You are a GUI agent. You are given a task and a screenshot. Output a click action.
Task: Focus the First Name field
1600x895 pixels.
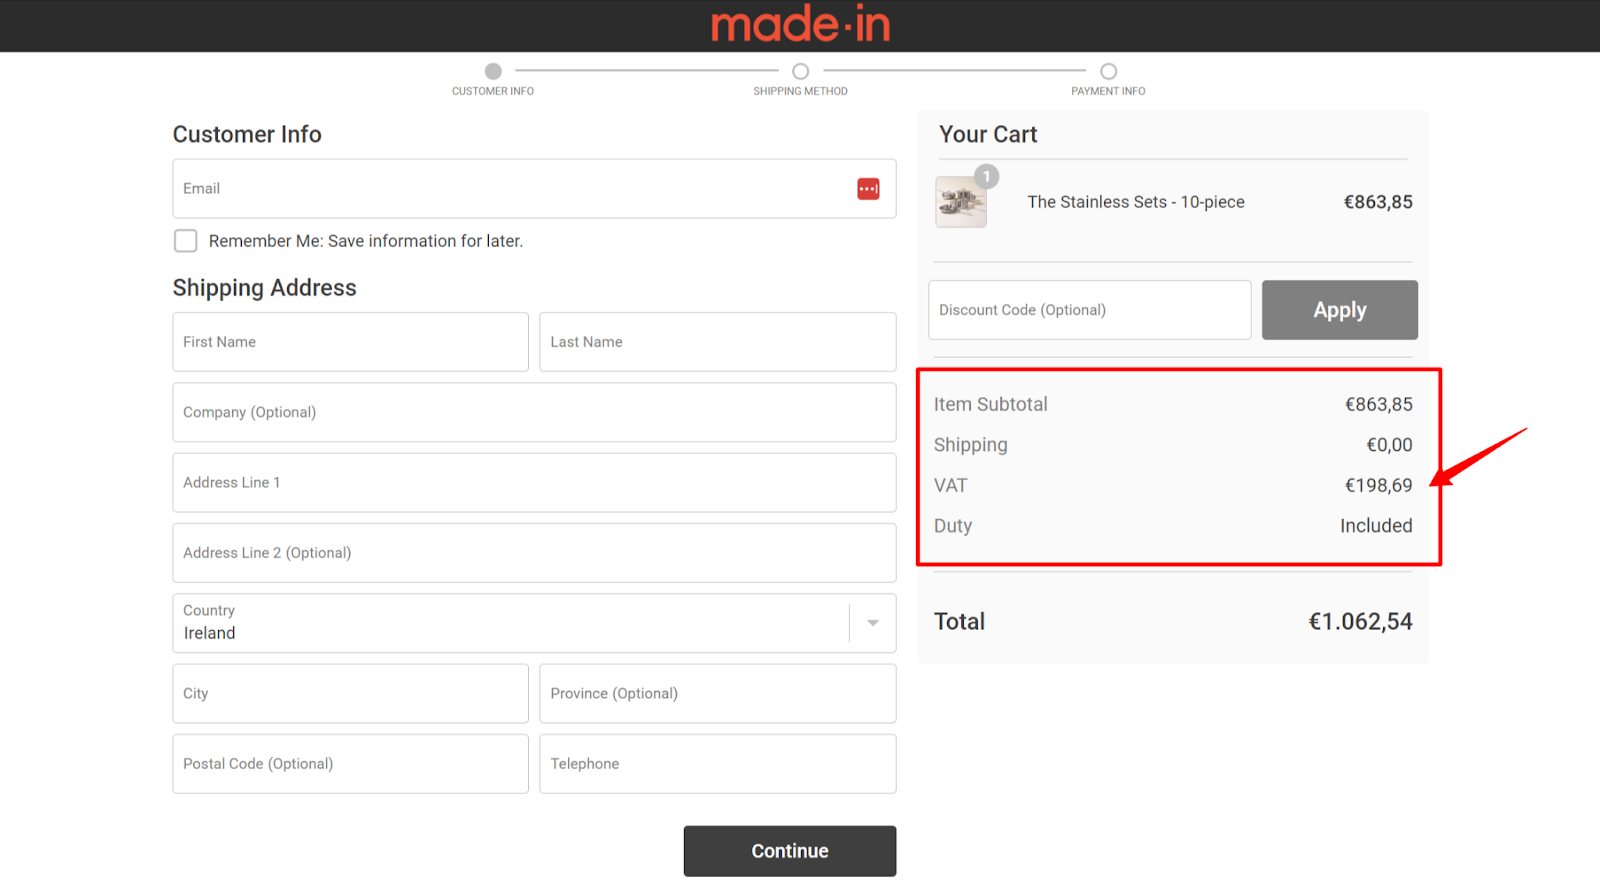[x=350, y=342]
